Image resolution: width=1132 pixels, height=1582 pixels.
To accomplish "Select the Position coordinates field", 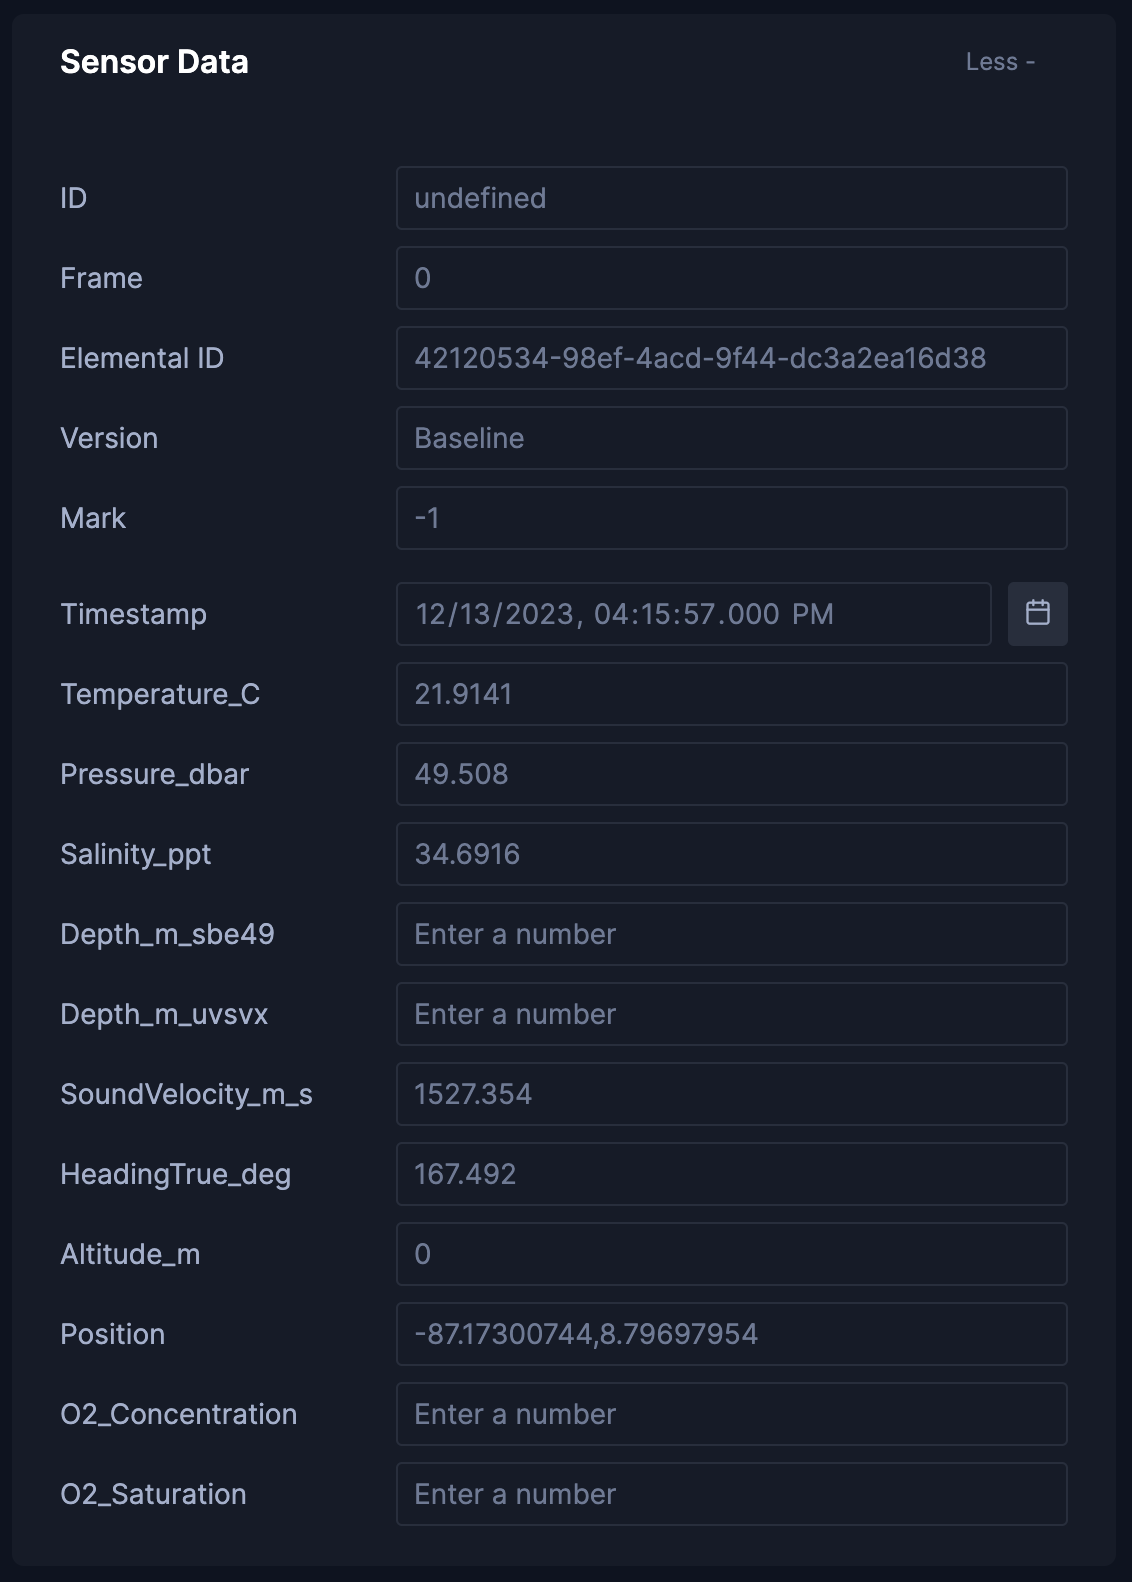I will pyautogui.click(x=731, y=1334).
